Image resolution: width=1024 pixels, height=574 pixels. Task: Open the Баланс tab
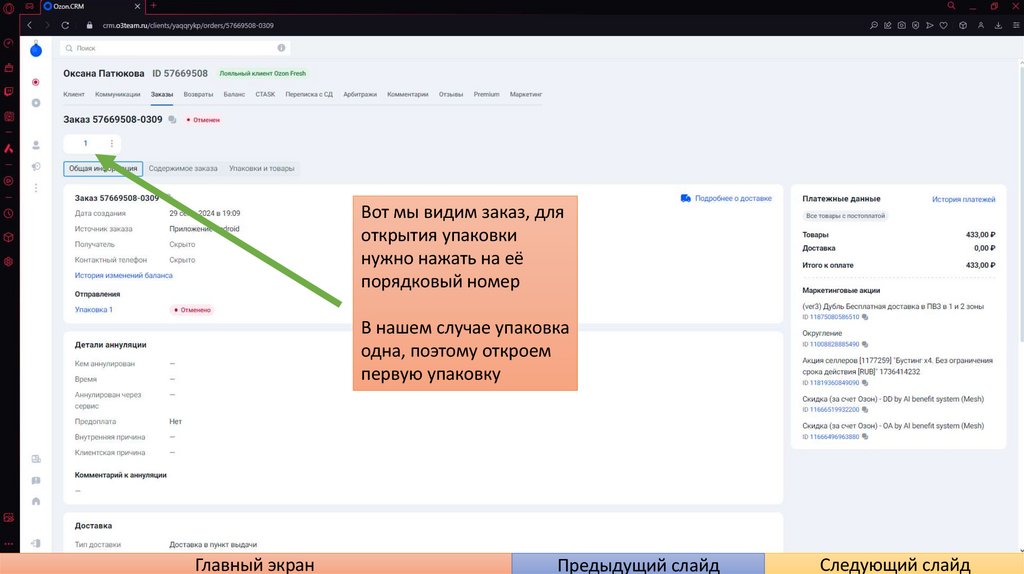click(x=234, y=95)
